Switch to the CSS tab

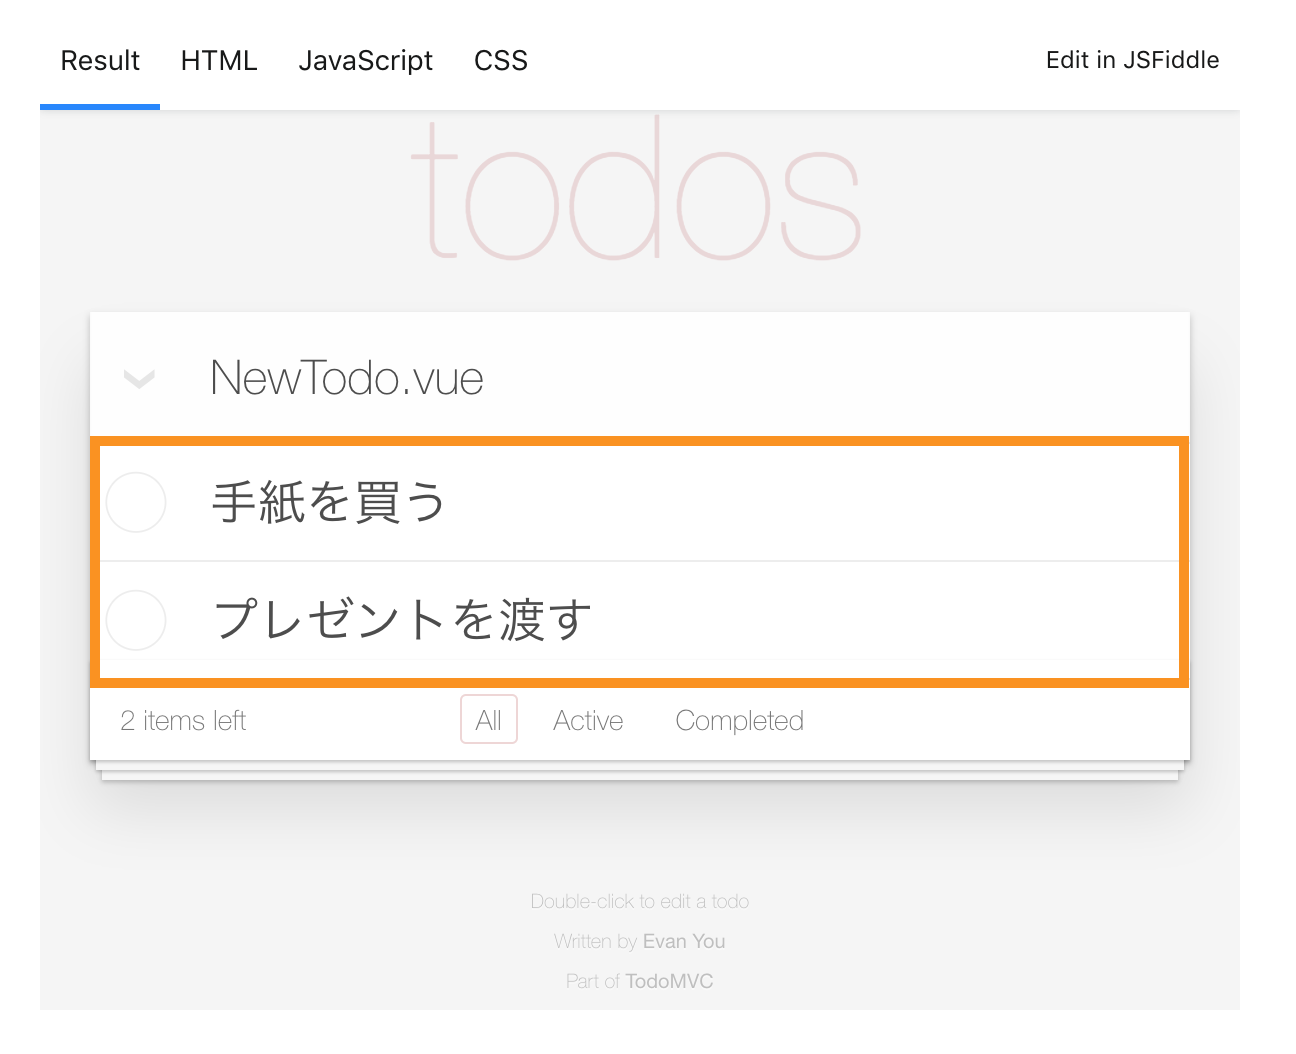500,60
